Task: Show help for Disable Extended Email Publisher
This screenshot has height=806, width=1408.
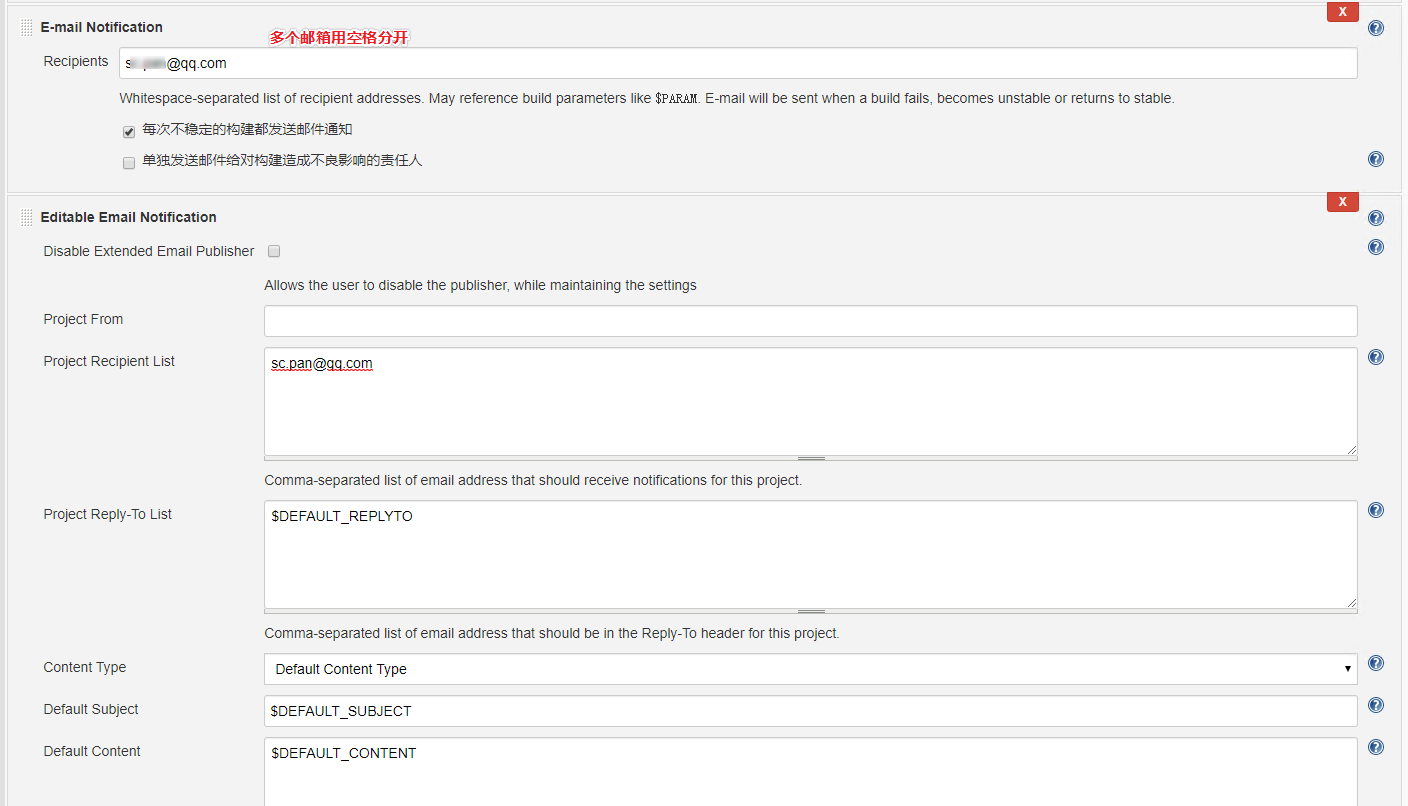Action: coord(1376,247)
